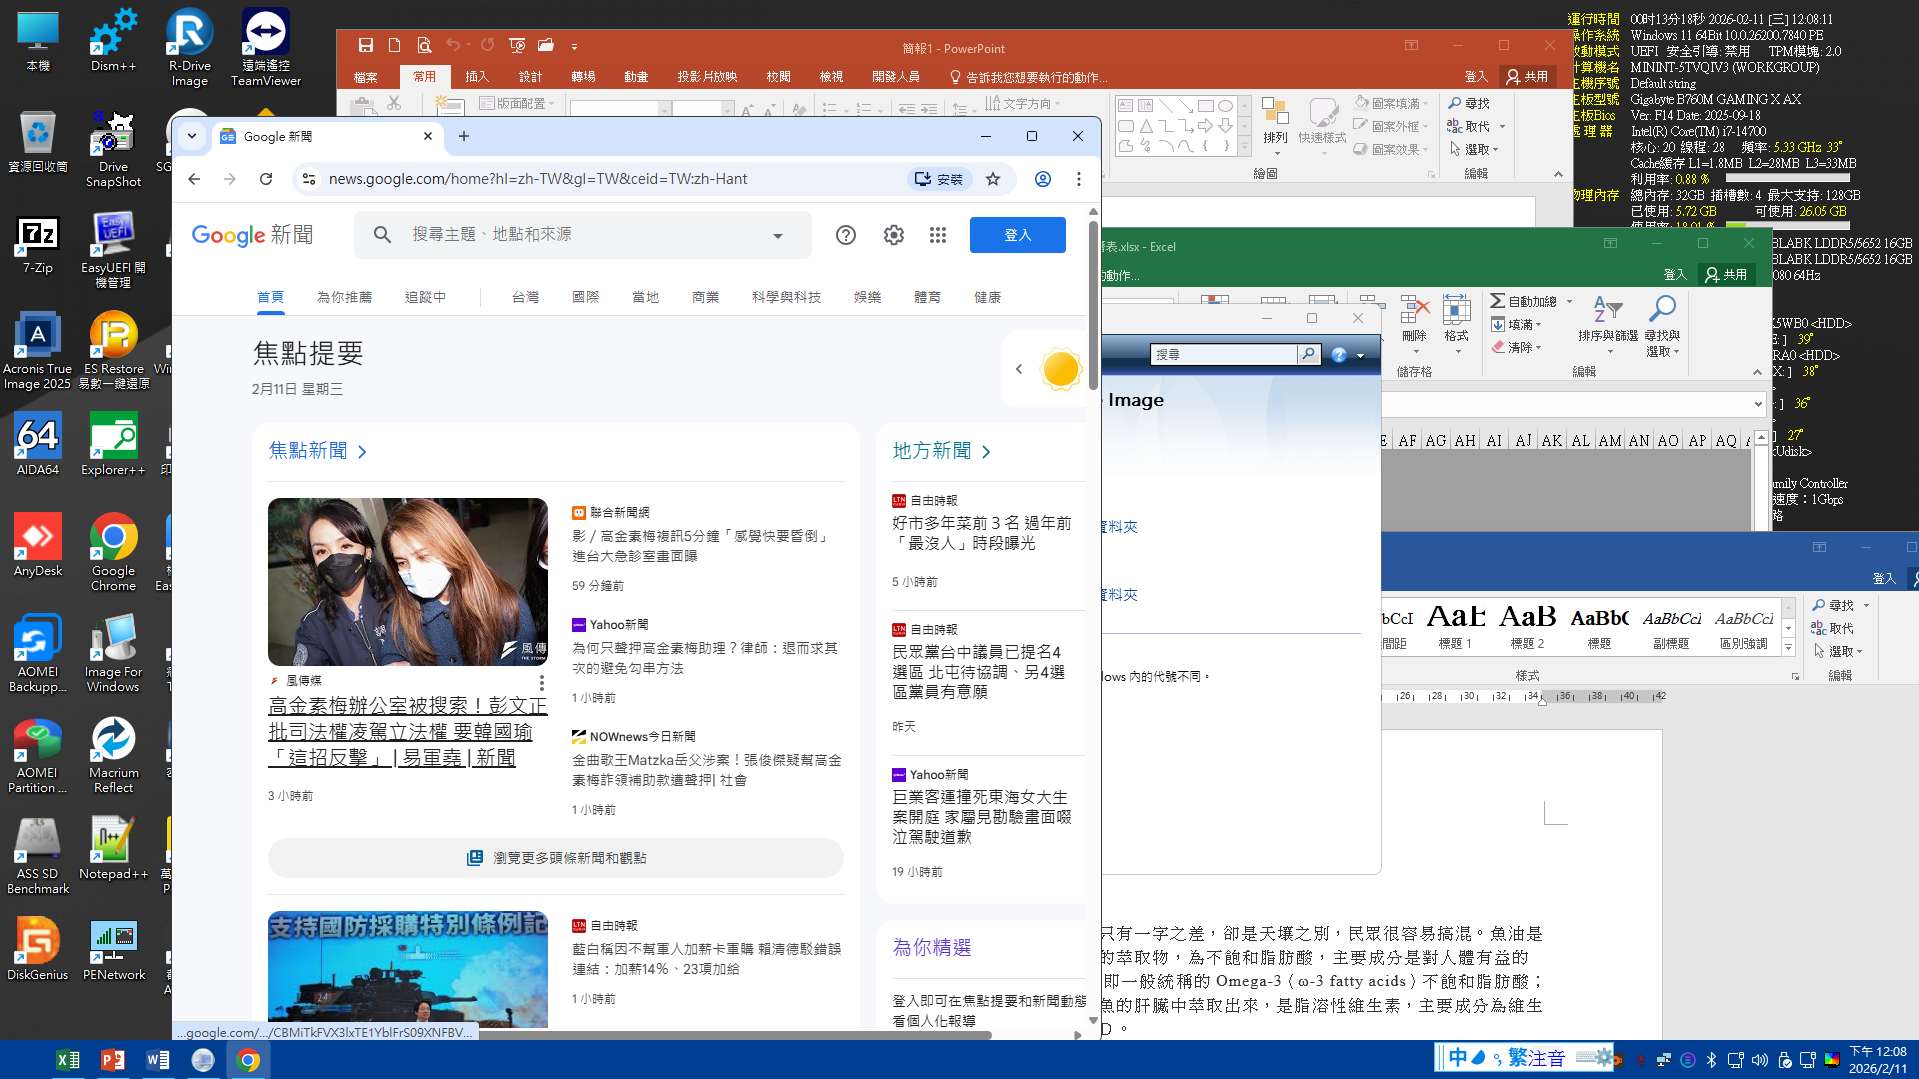
Task: Click the Chrome reload page icon
Action: (x=266, y=179)
